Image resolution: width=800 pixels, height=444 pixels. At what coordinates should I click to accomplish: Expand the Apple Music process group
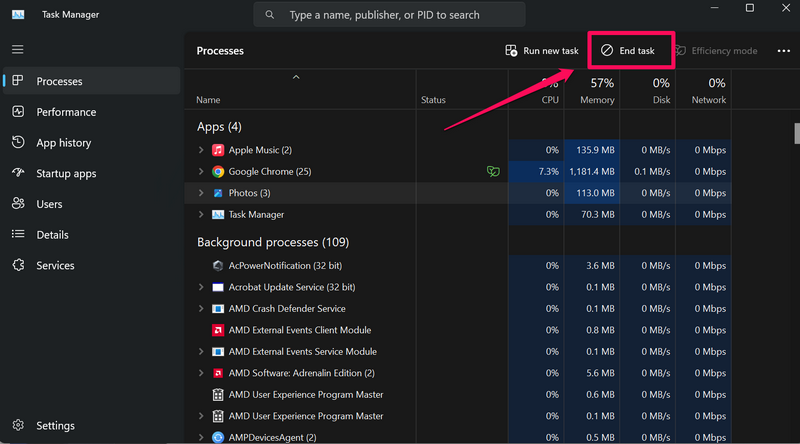(x=201, y=150)
